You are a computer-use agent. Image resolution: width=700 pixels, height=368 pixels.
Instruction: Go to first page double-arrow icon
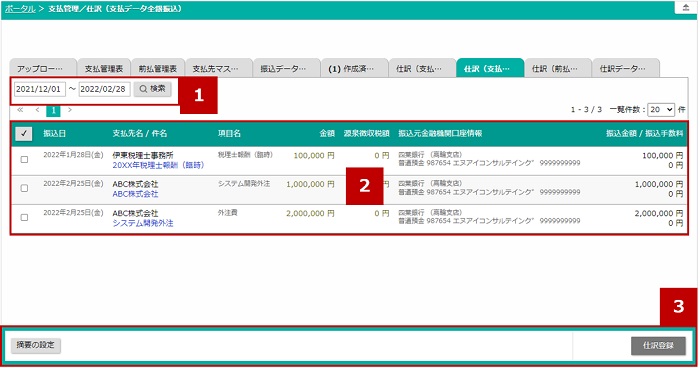click(x=20, y=110)
